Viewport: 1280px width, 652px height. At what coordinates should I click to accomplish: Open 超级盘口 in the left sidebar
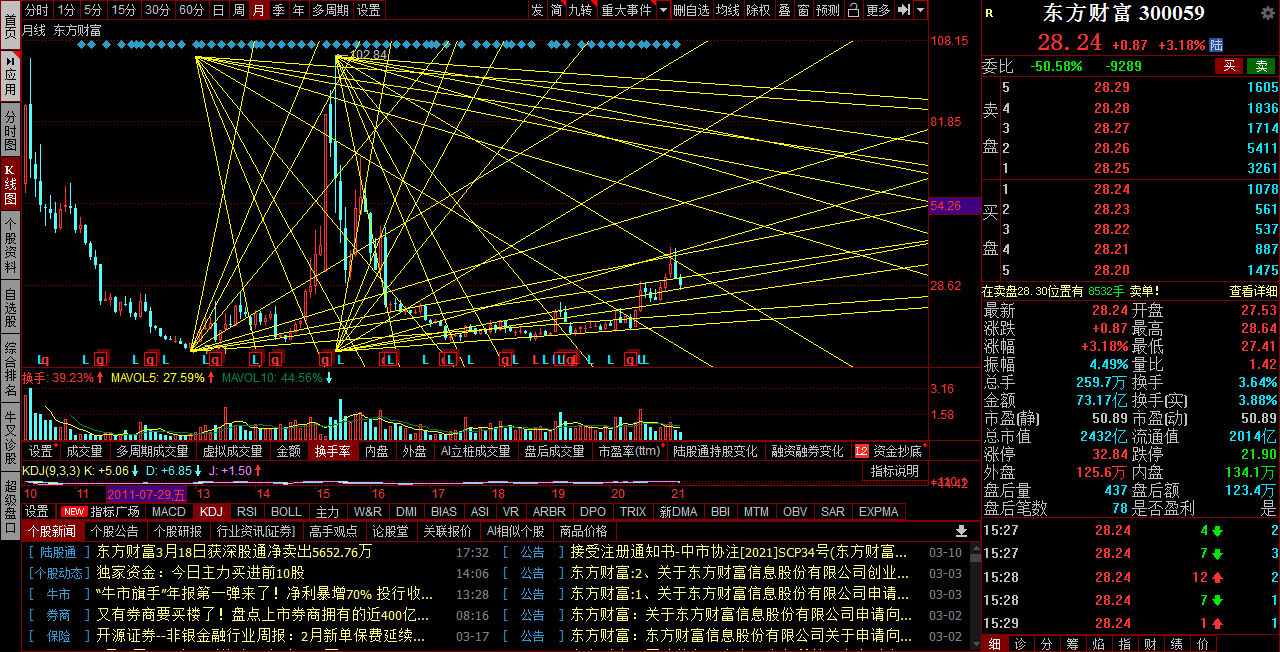click(10, 507)
